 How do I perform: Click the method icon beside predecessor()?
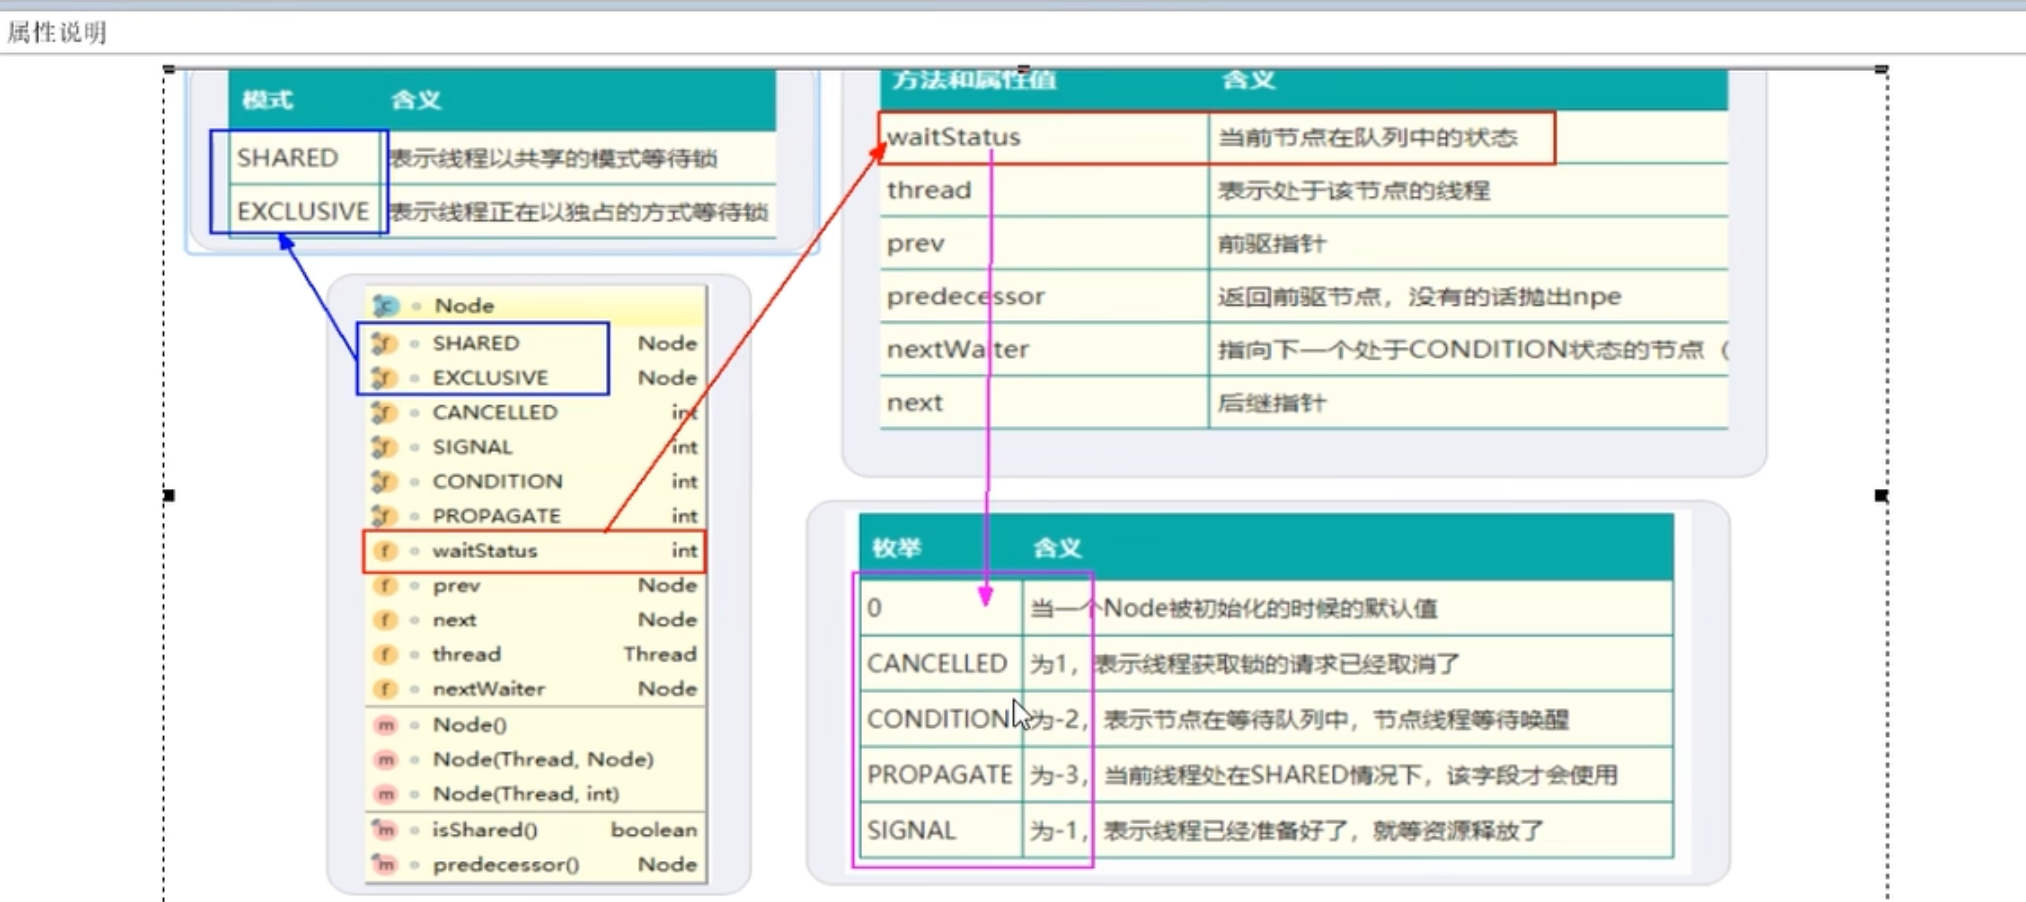click(x=384, y=864)
